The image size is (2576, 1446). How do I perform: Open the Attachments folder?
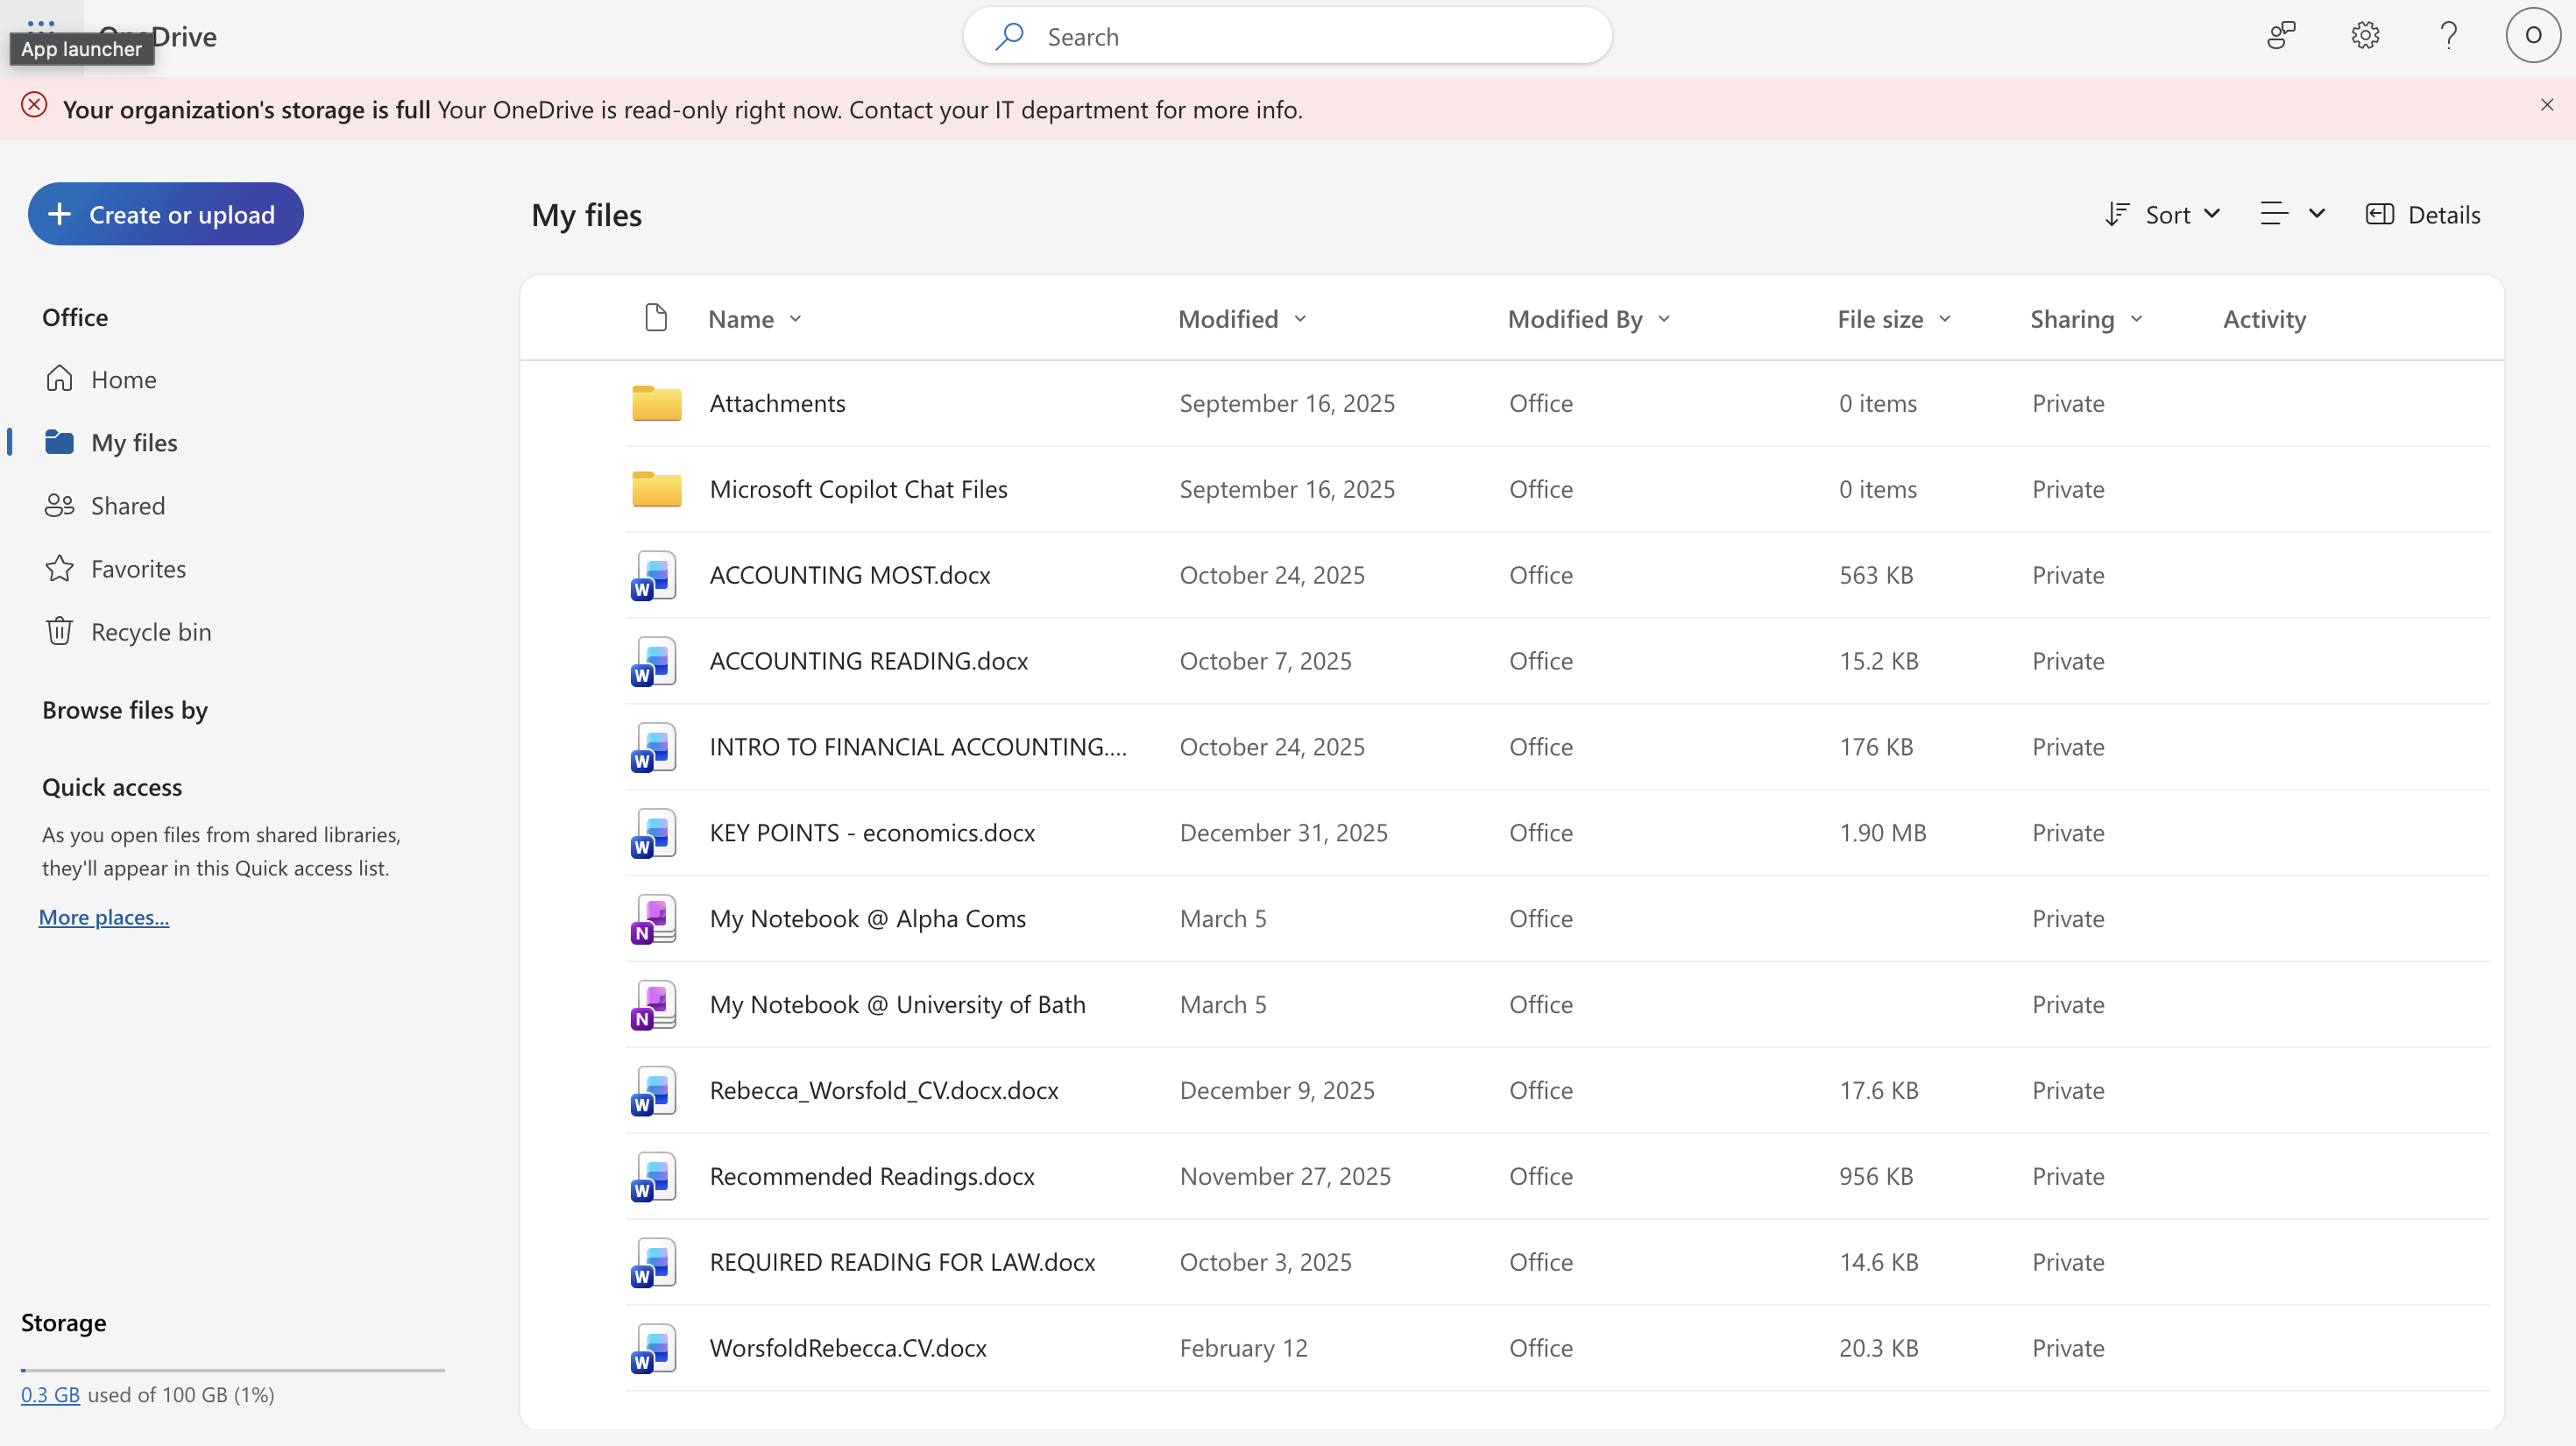pyautogui.click(x=777, y=403)
